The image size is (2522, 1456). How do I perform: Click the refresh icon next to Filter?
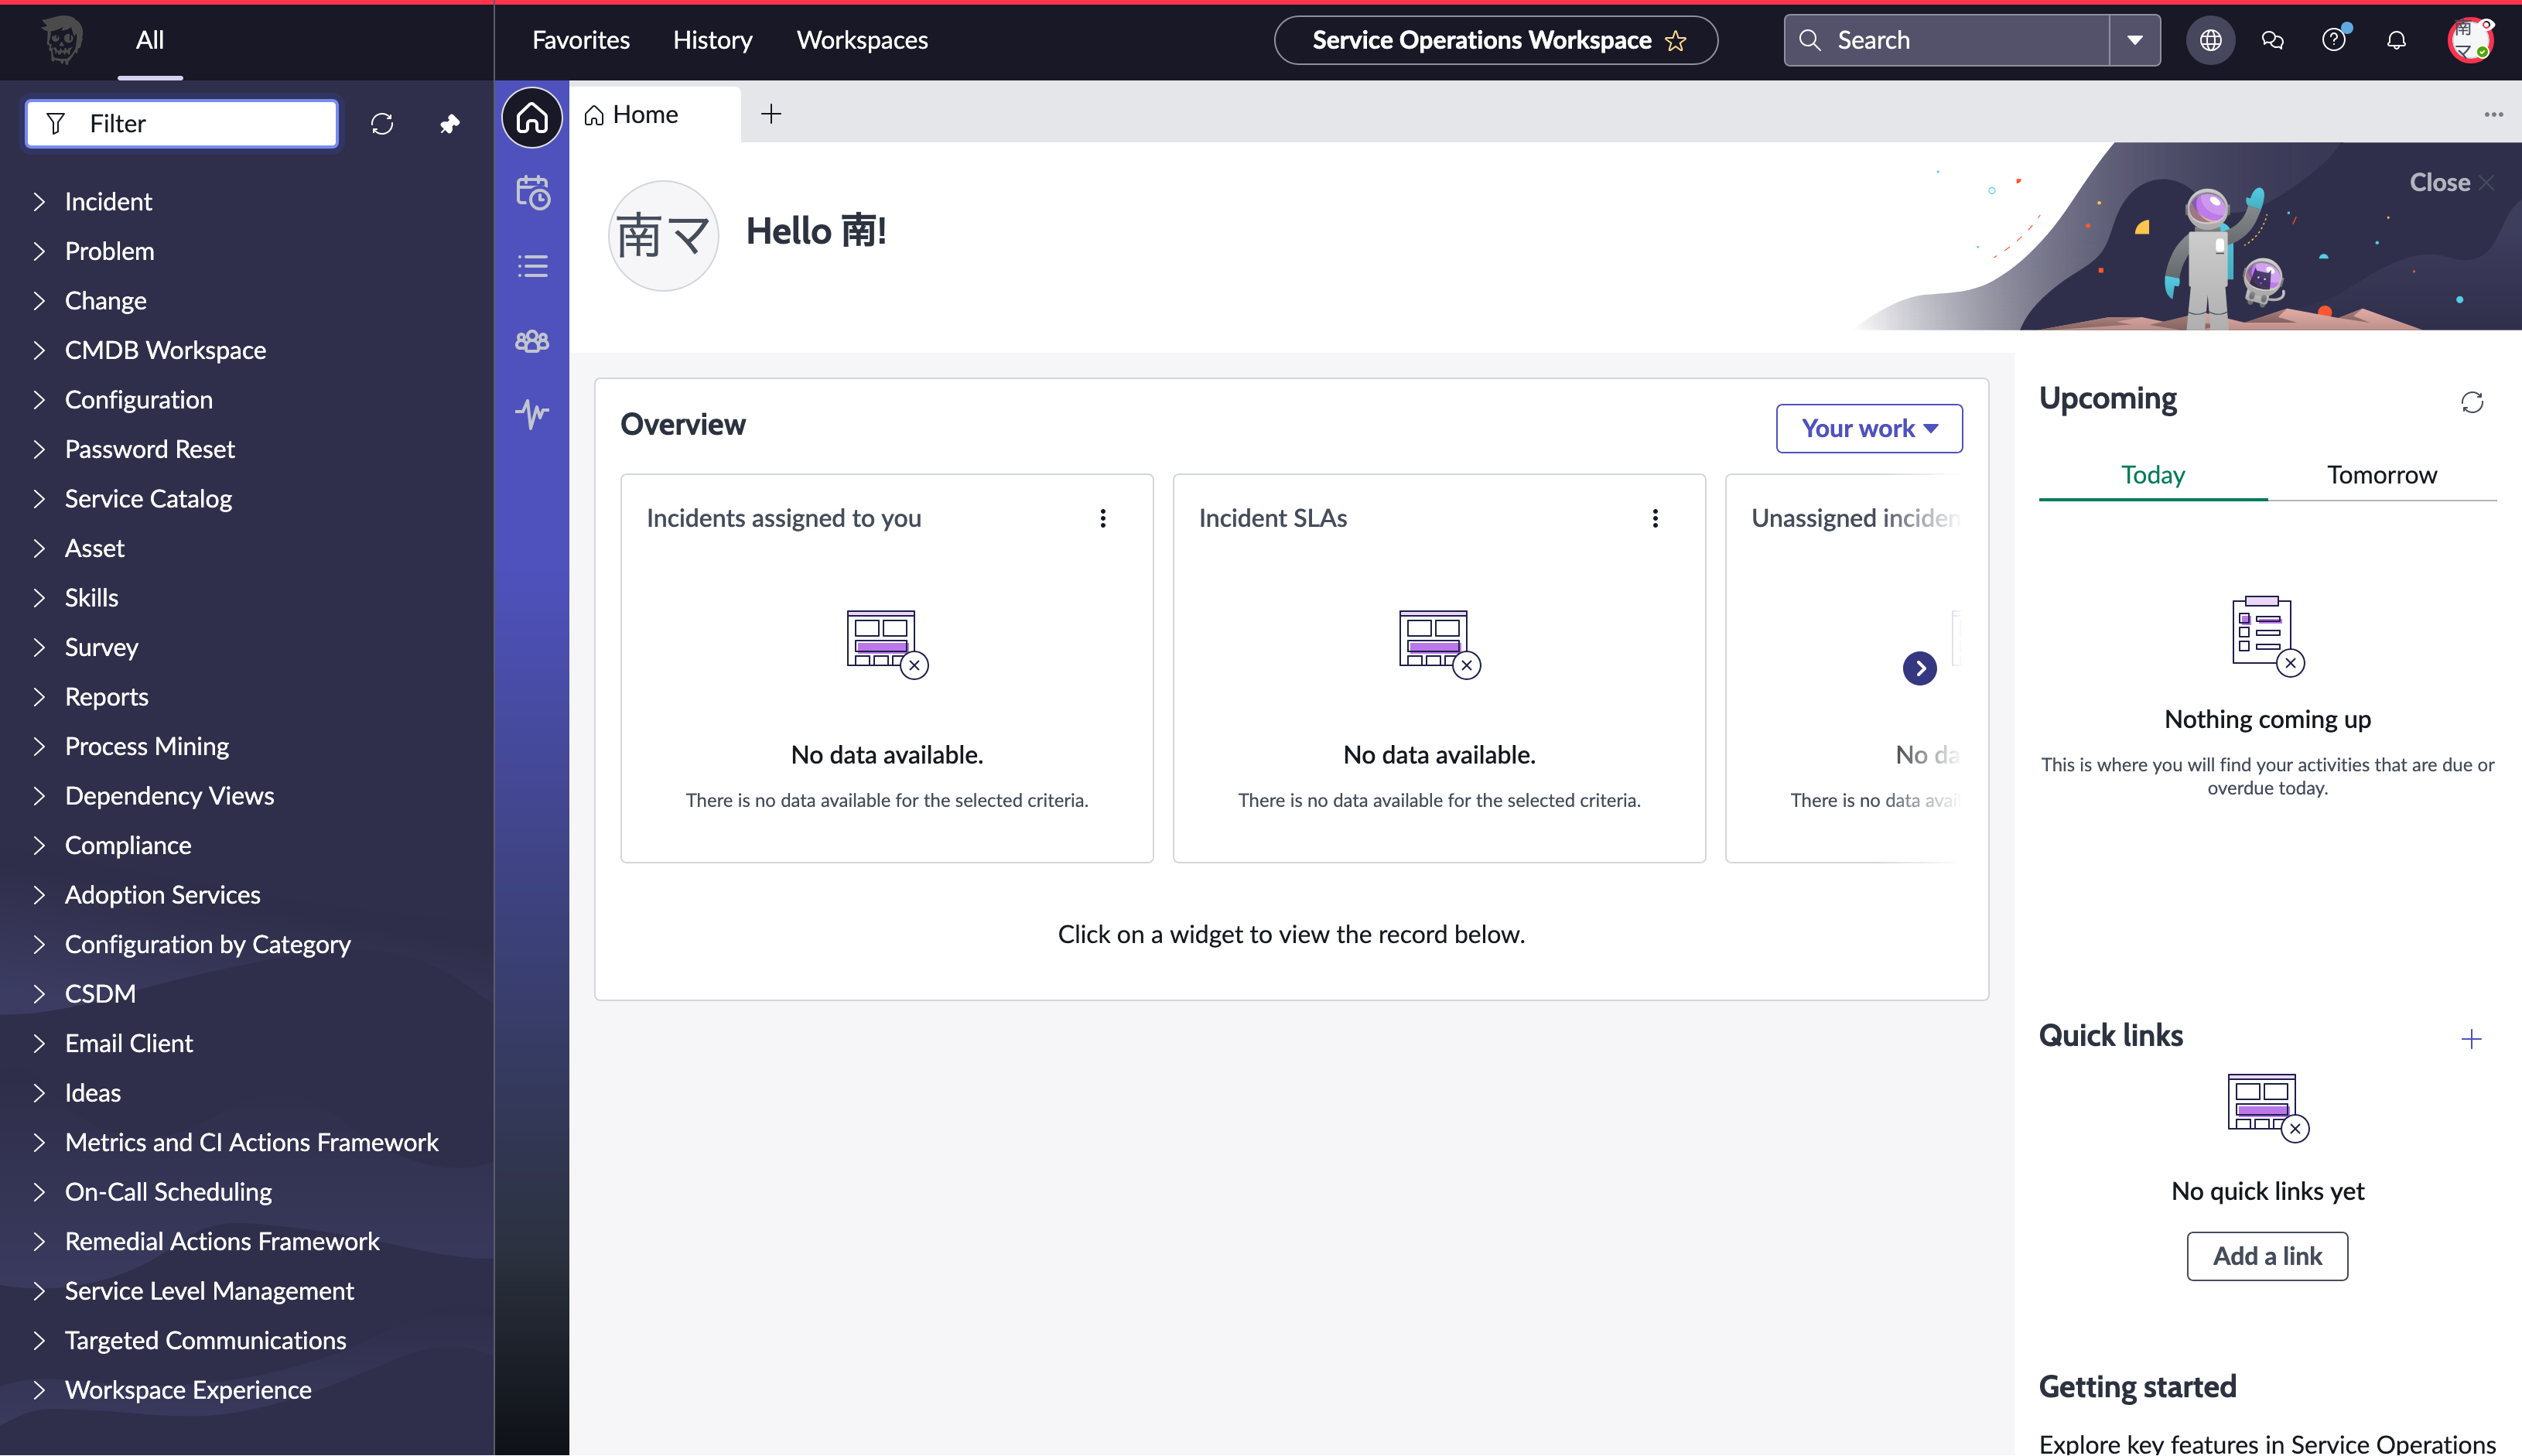(382, 124)
